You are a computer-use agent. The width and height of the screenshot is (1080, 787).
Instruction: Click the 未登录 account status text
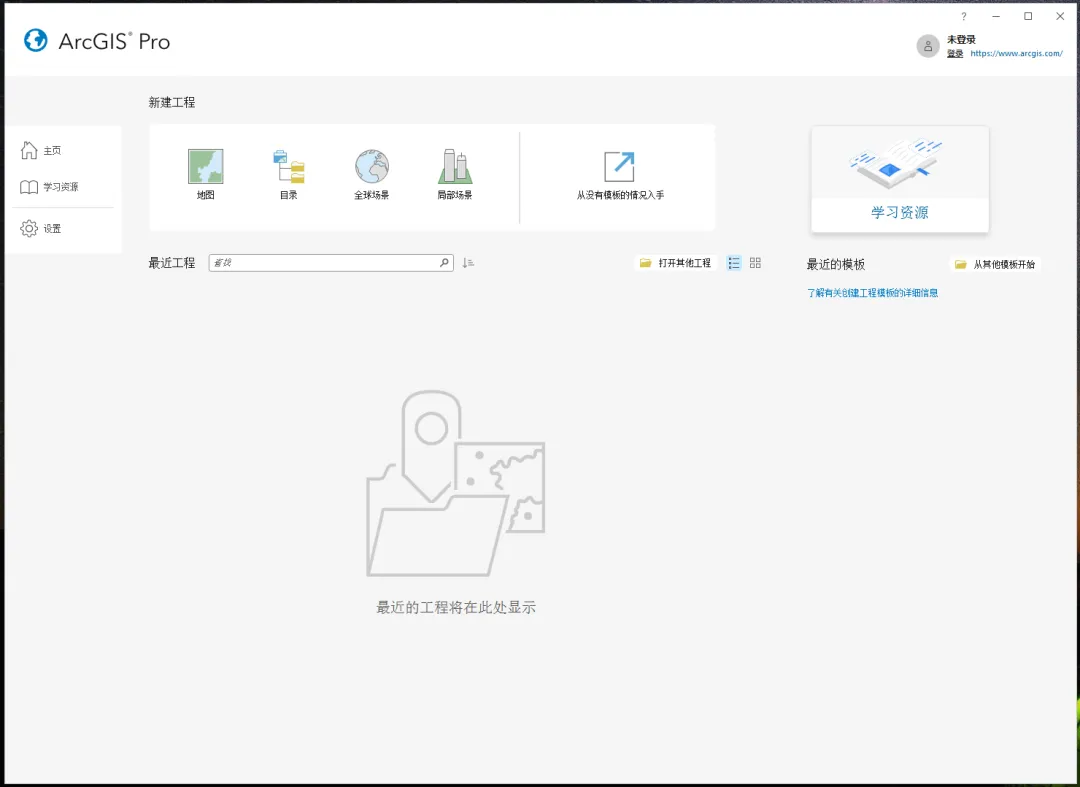[961, 39]
